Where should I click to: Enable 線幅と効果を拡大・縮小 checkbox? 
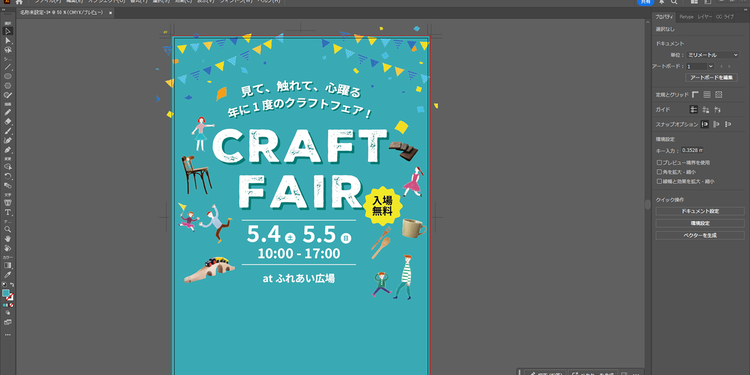(660, 181)
